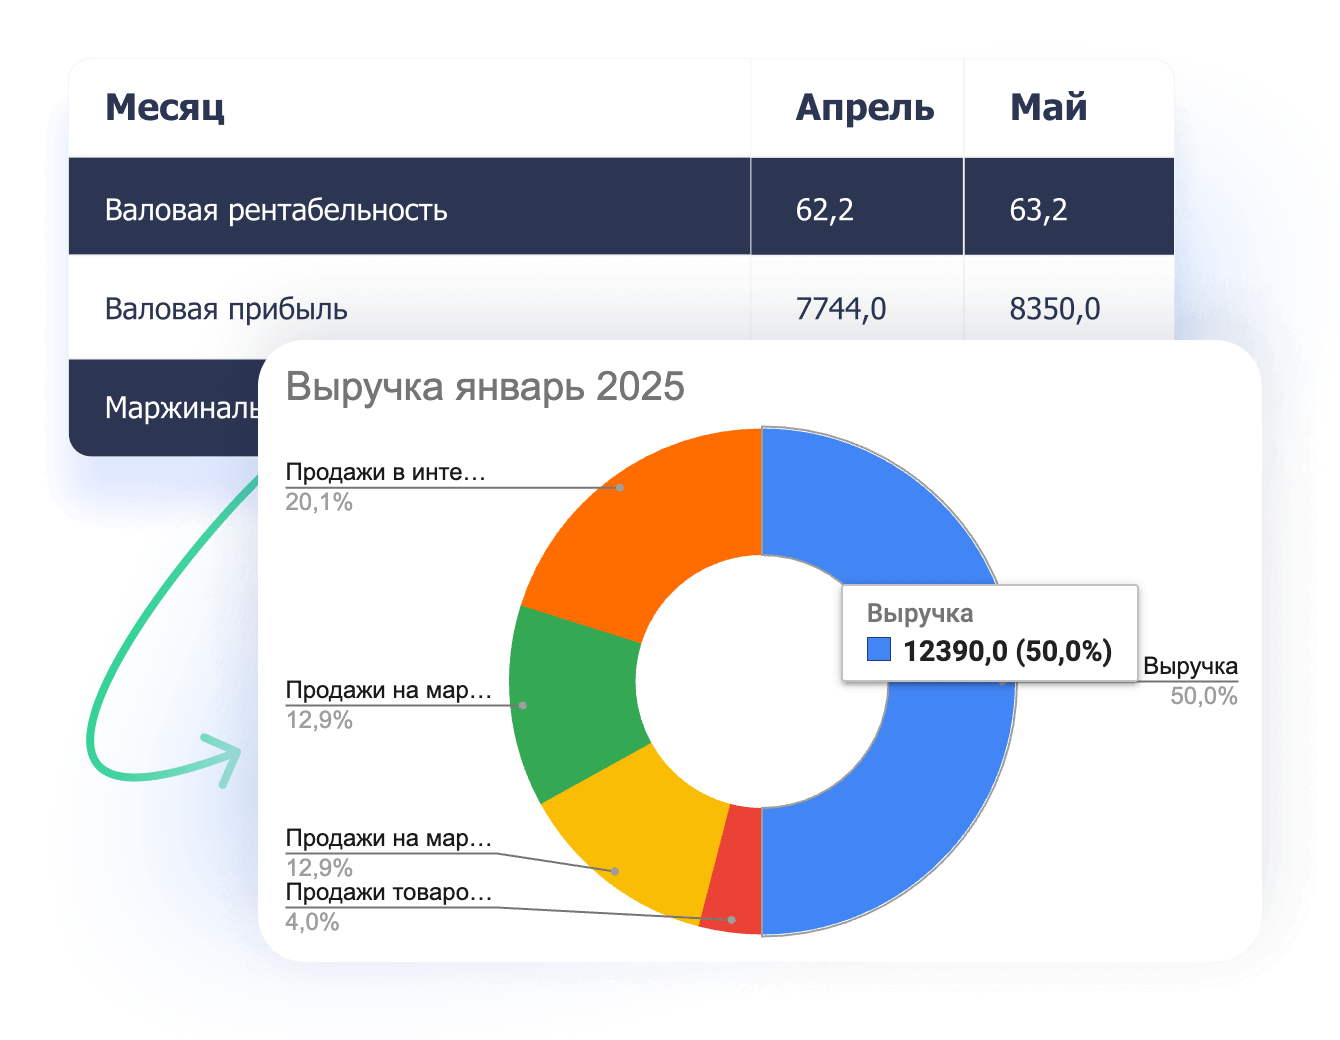The height and width of the screenshot is (1040, 1340).
Task: Select the 7744,0 cell
Action: [841, 309]
